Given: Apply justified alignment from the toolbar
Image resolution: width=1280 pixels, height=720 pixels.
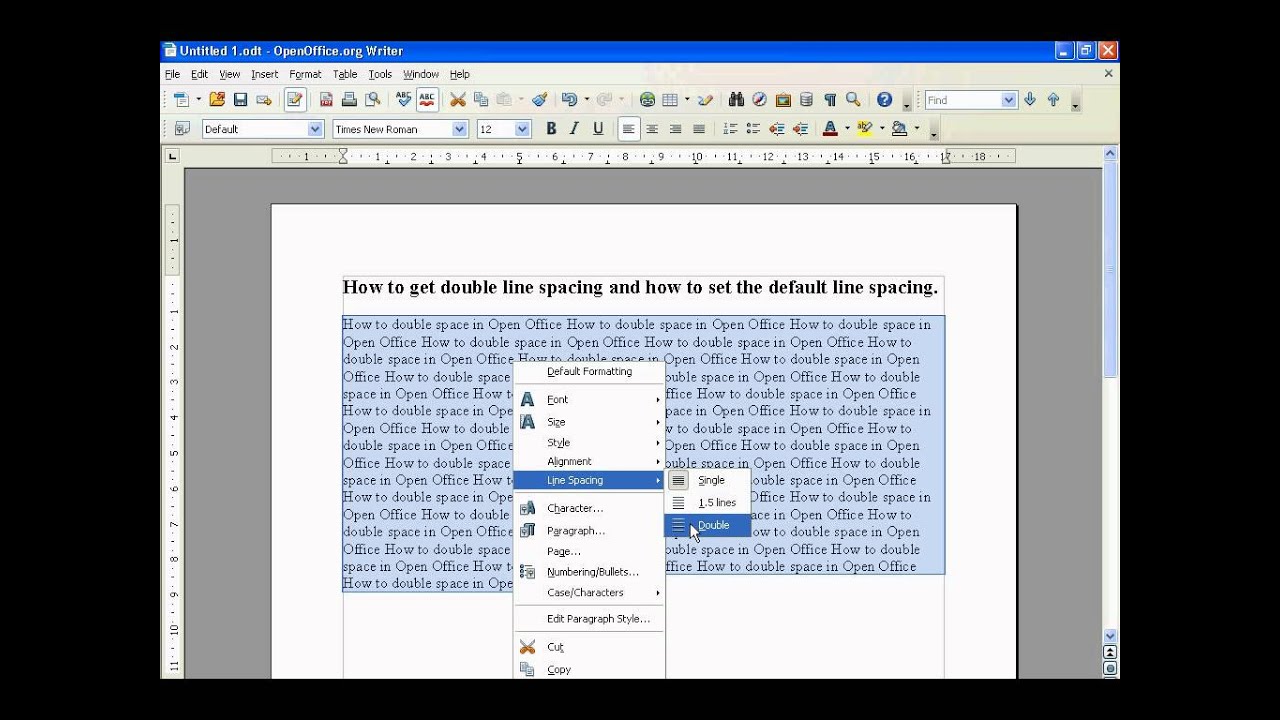Looking at the screenshot, I should (x=699, y=129).
